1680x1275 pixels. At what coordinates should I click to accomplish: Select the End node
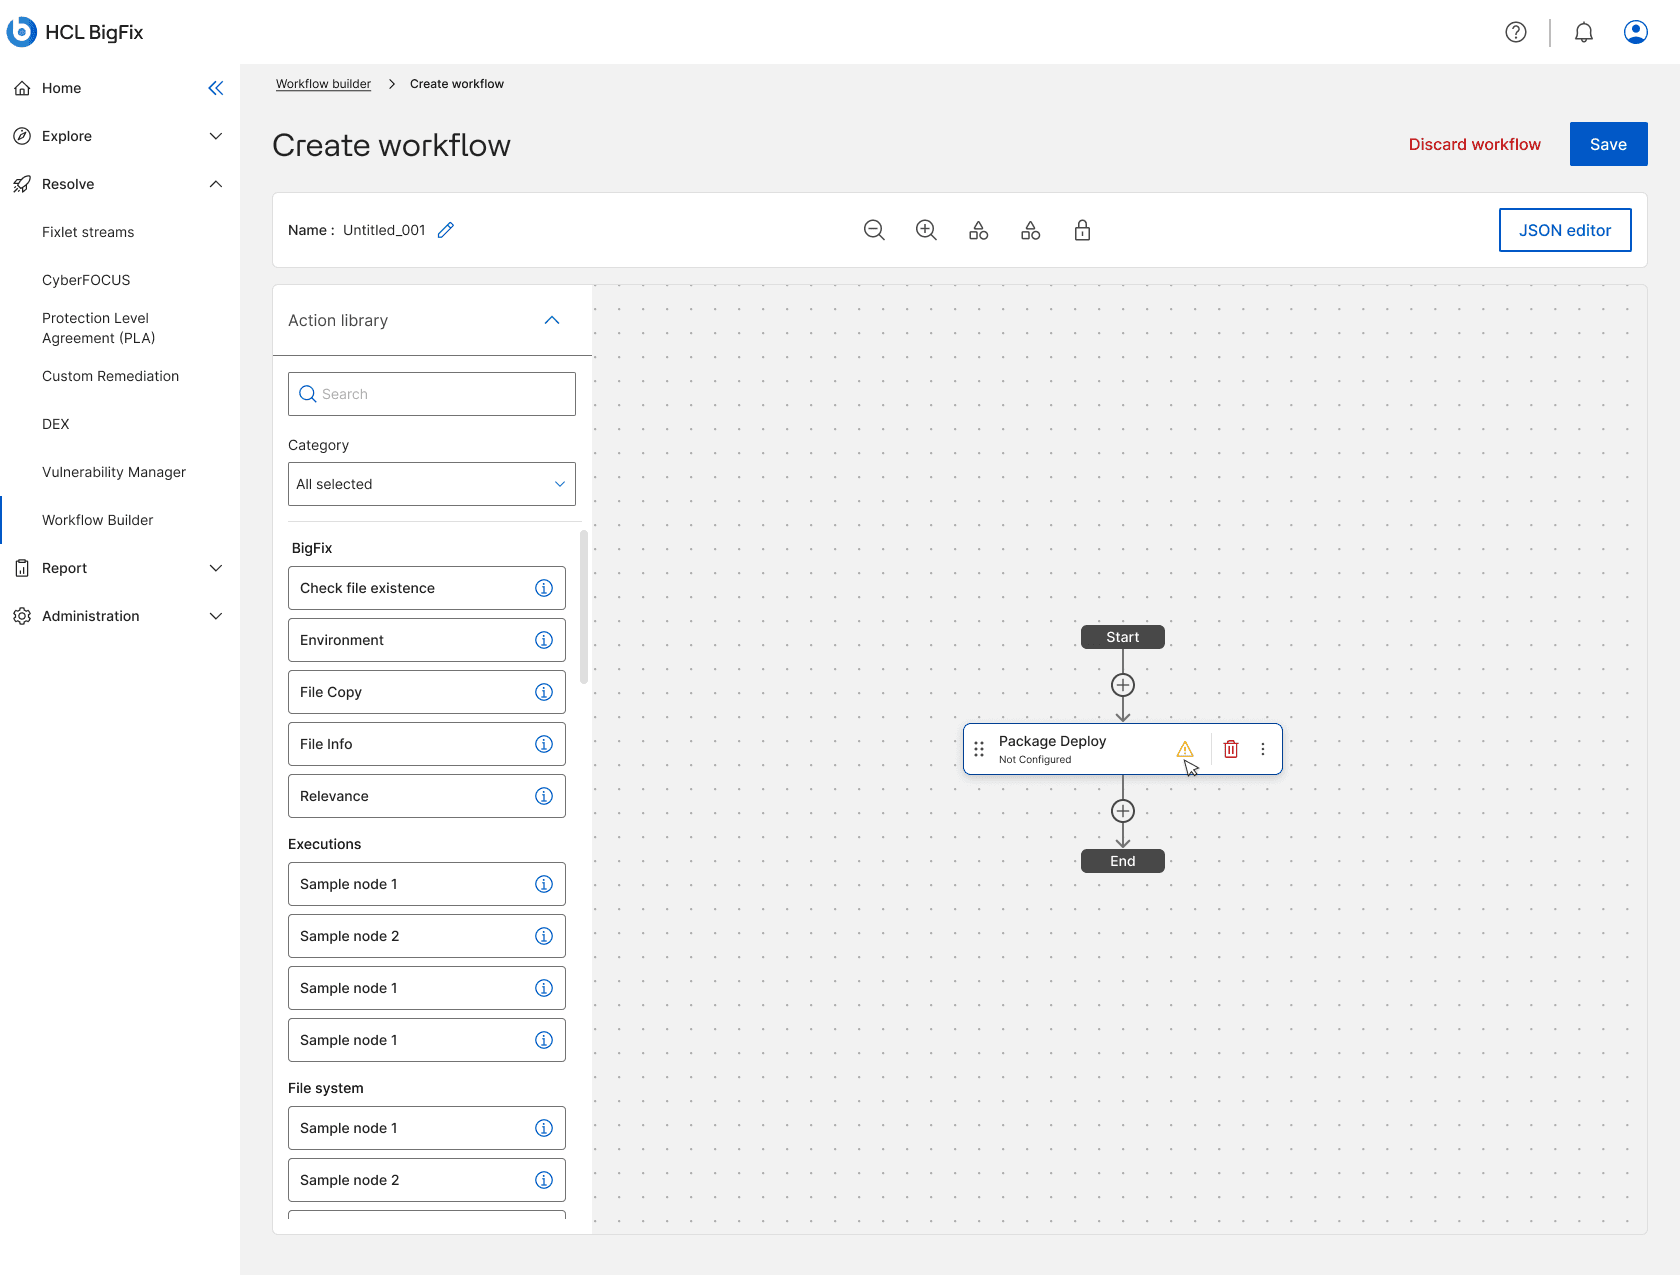point(1123,861)
